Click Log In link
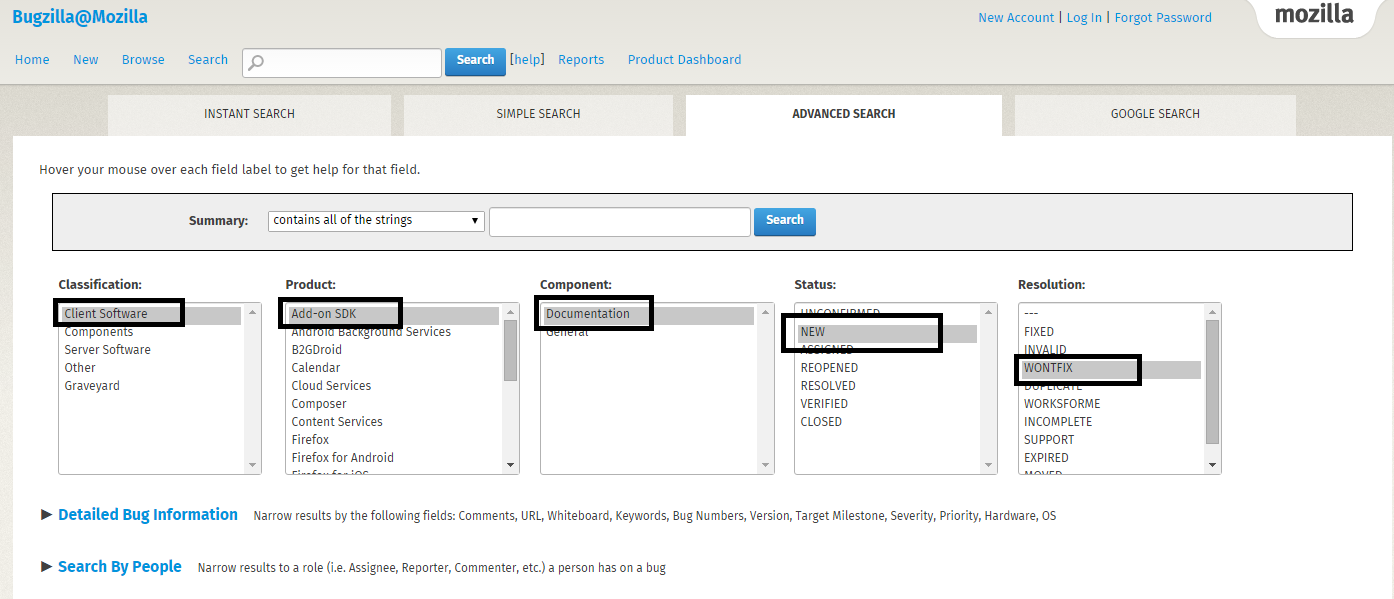 pyautogui.click(x=1084, y=18)
